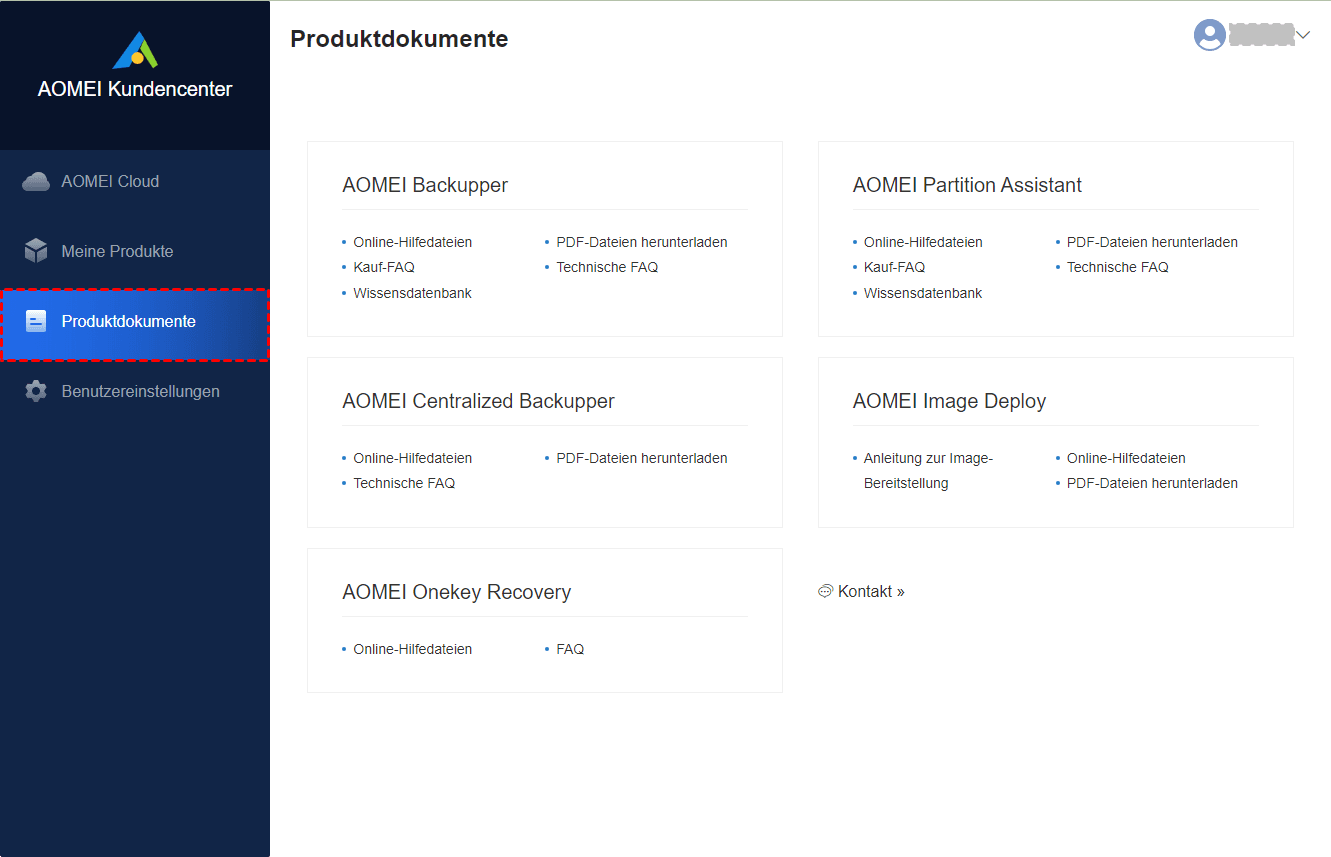Screen dimensions: 1331x857
Task: Open Kauf-FAQ under AOMEI Partition Assistant
Action: coord(894,267)
